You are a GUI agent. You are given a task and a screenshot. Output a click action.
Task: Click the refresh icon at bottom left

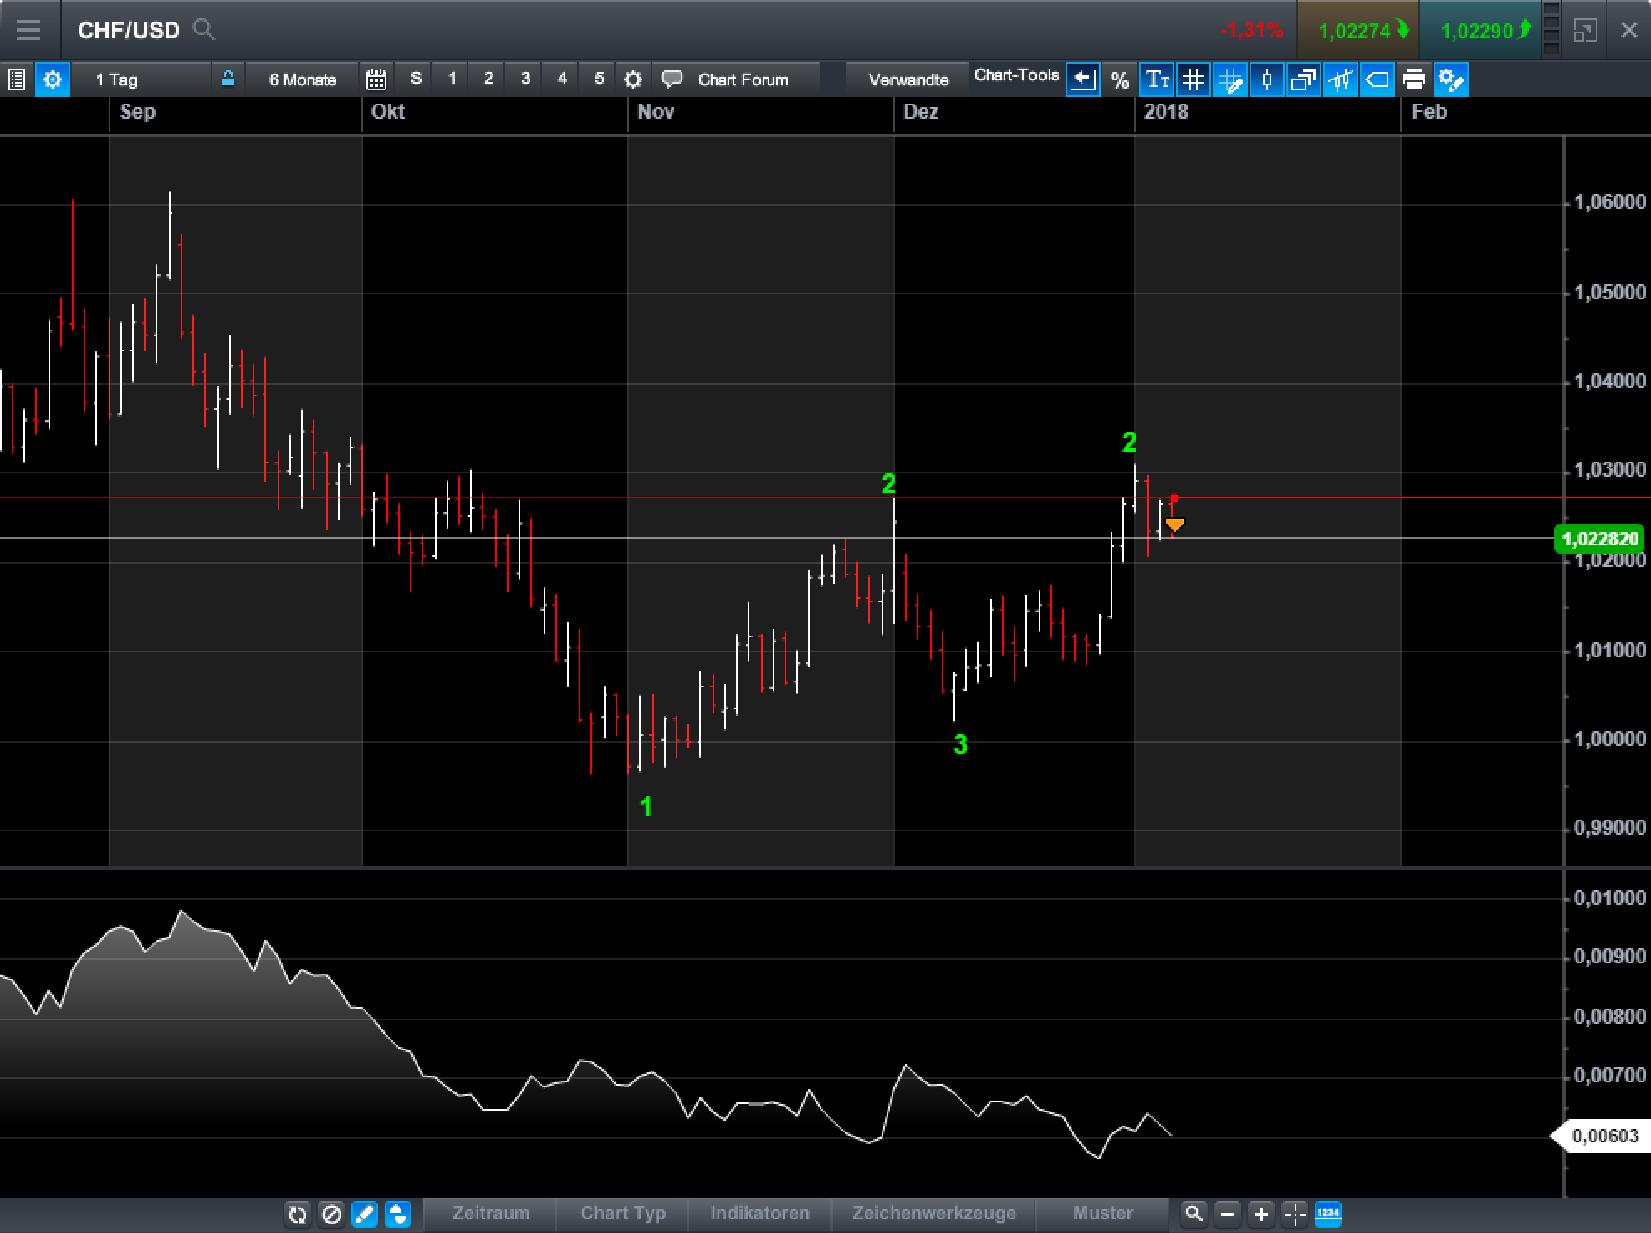pos(297,1214)
